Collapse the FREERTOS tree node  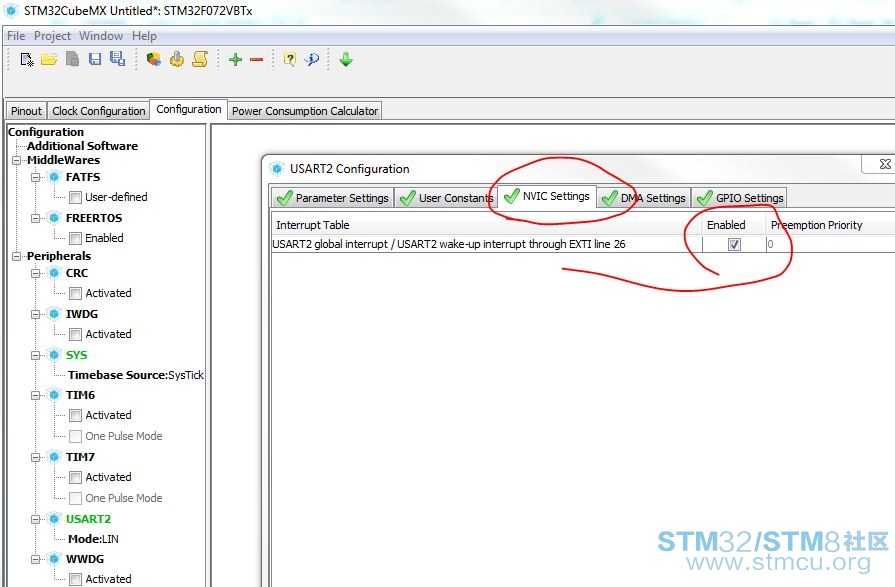pyautogui.click(x=35, y=219)
